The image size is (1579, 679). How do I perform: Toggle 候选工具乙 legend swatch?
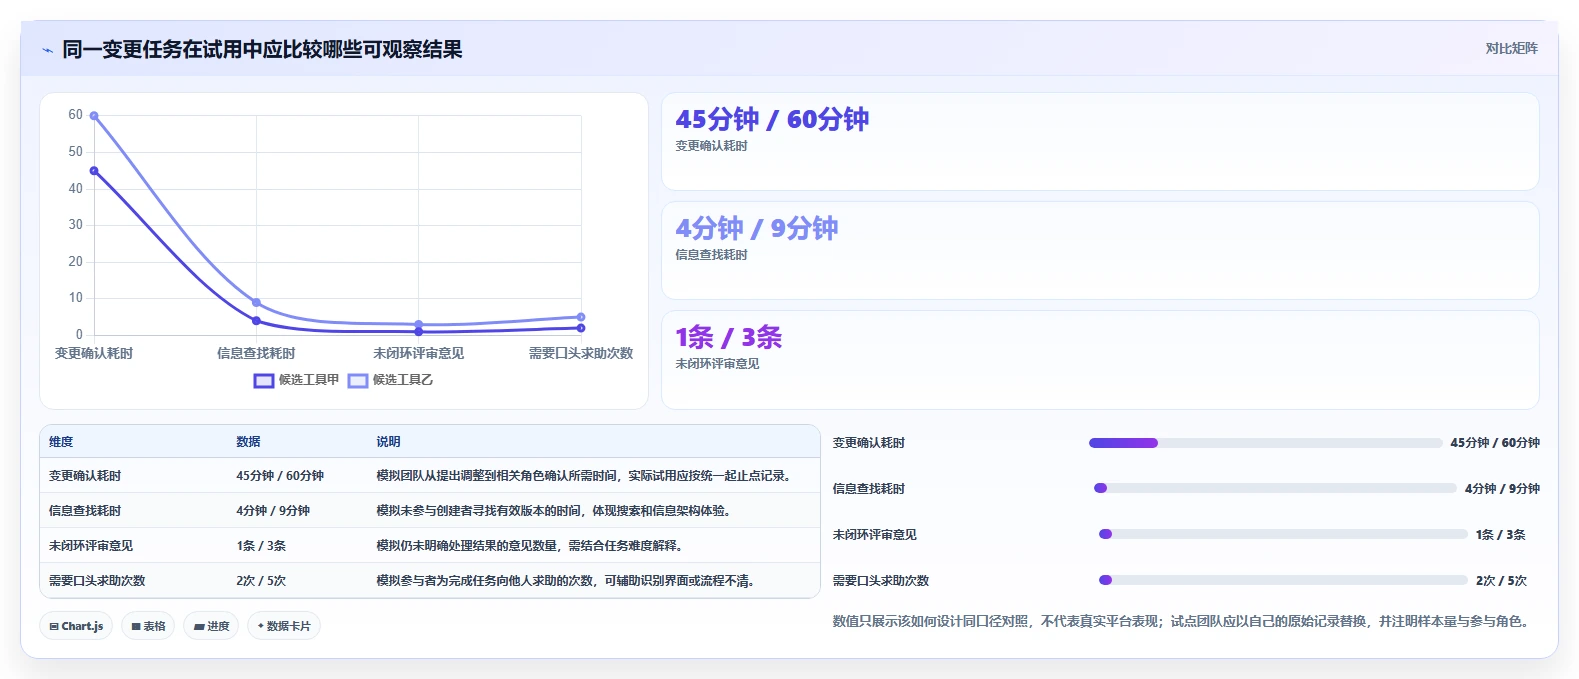(358, 380)
